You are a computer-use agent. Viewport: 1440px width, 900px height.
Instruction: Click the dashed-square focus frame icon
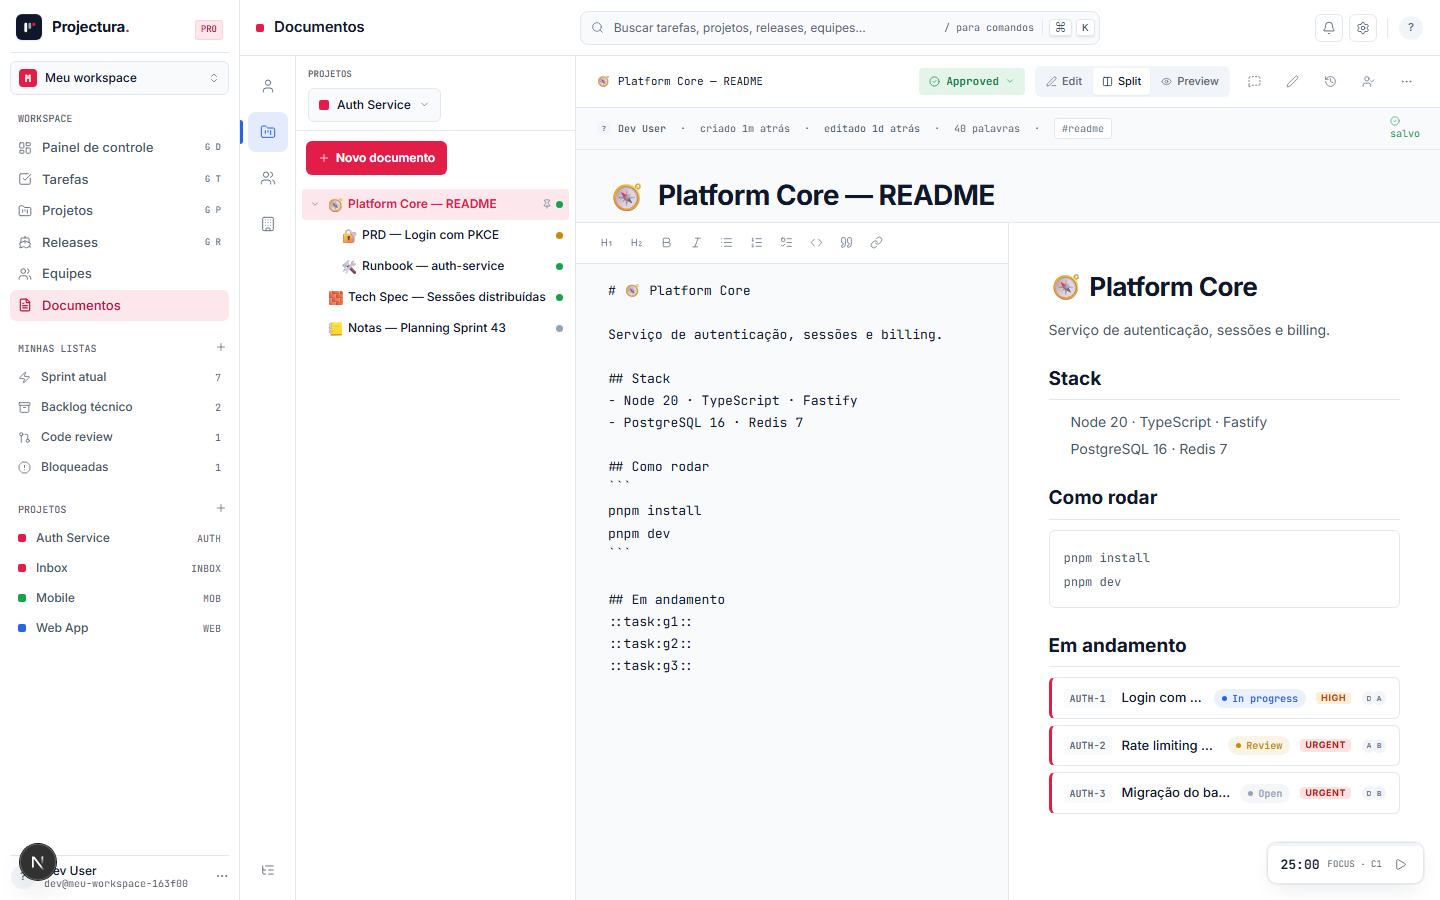pyautogui.click(x=1254, y=82)
